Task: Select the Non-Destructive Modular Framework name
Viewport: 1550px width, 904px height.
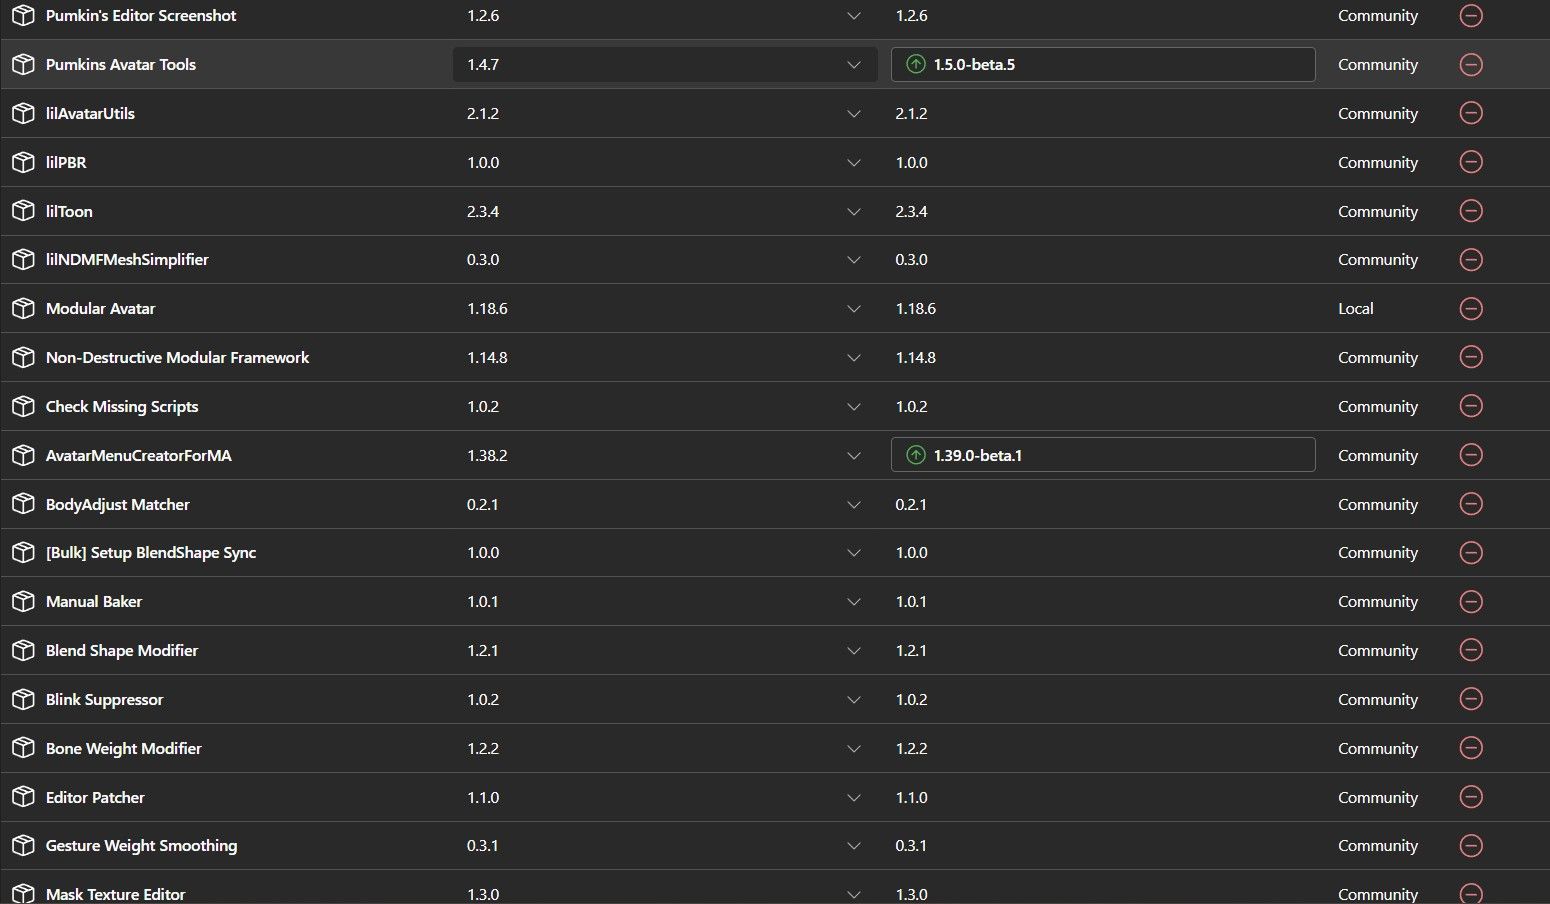Action: click(x=177, y=357)
